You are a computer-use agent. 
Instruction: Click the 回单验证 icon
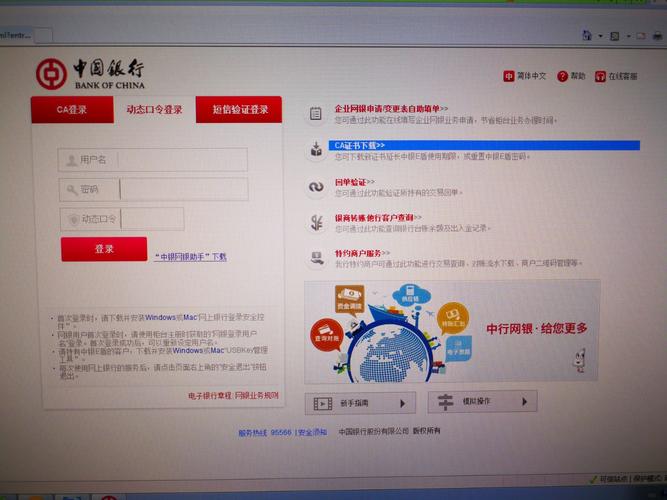tap(316, 186)
